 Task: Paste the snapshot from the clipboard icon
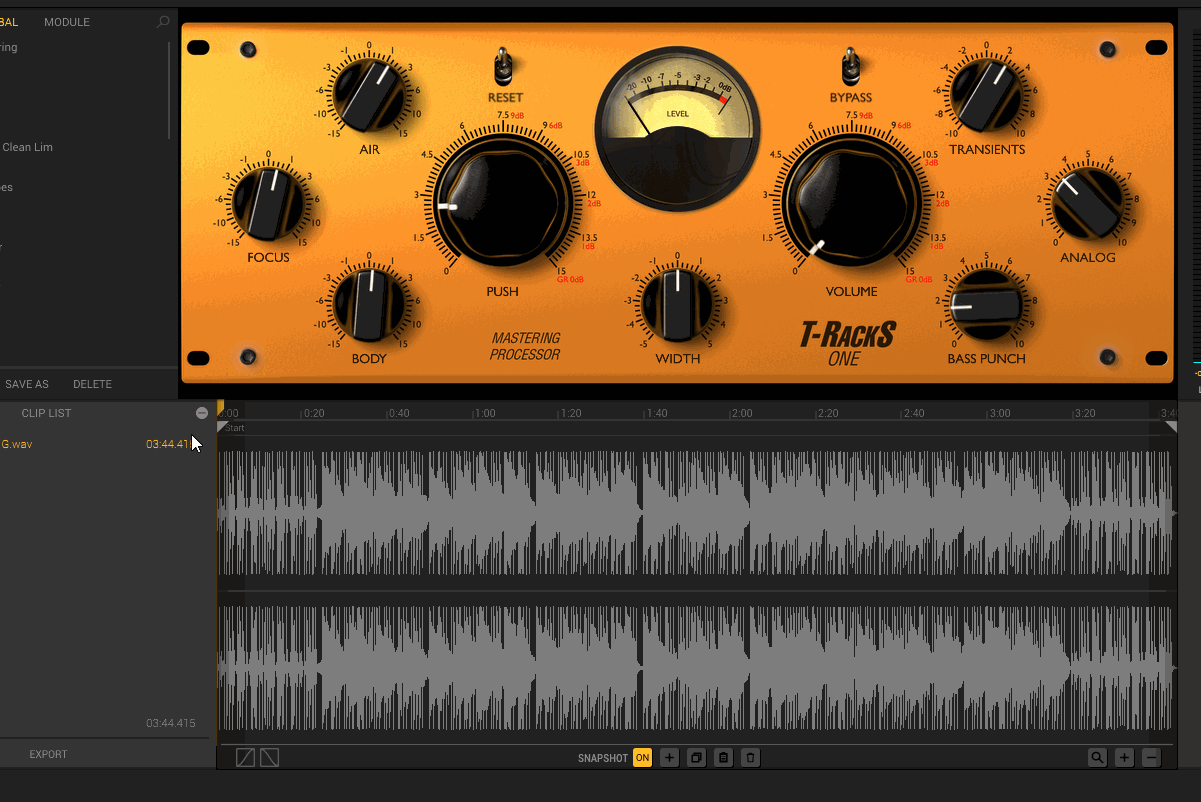point(724,758)
